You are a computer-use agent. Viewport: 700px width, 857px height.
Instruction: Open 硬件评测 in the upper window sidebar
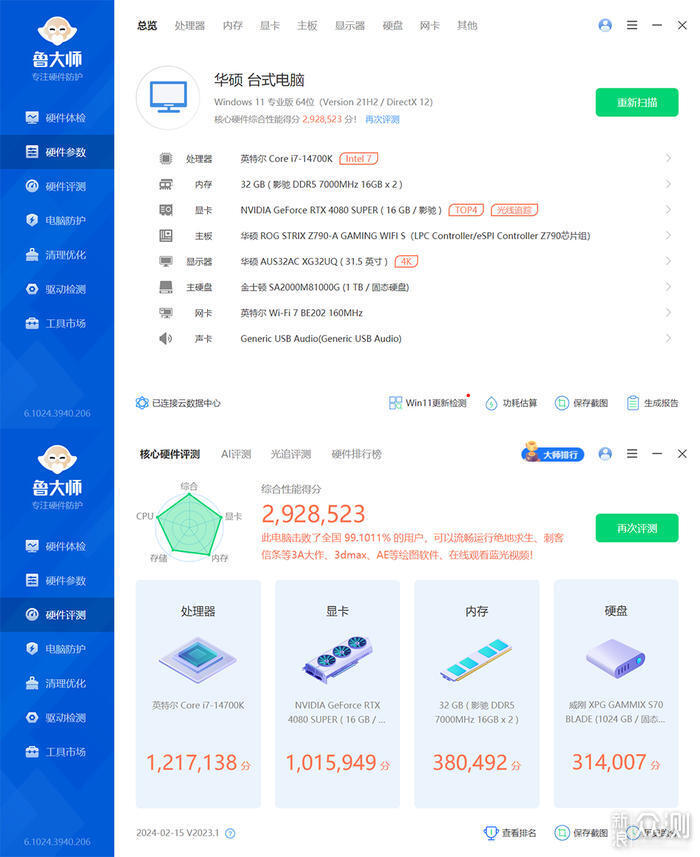(57, 186)
